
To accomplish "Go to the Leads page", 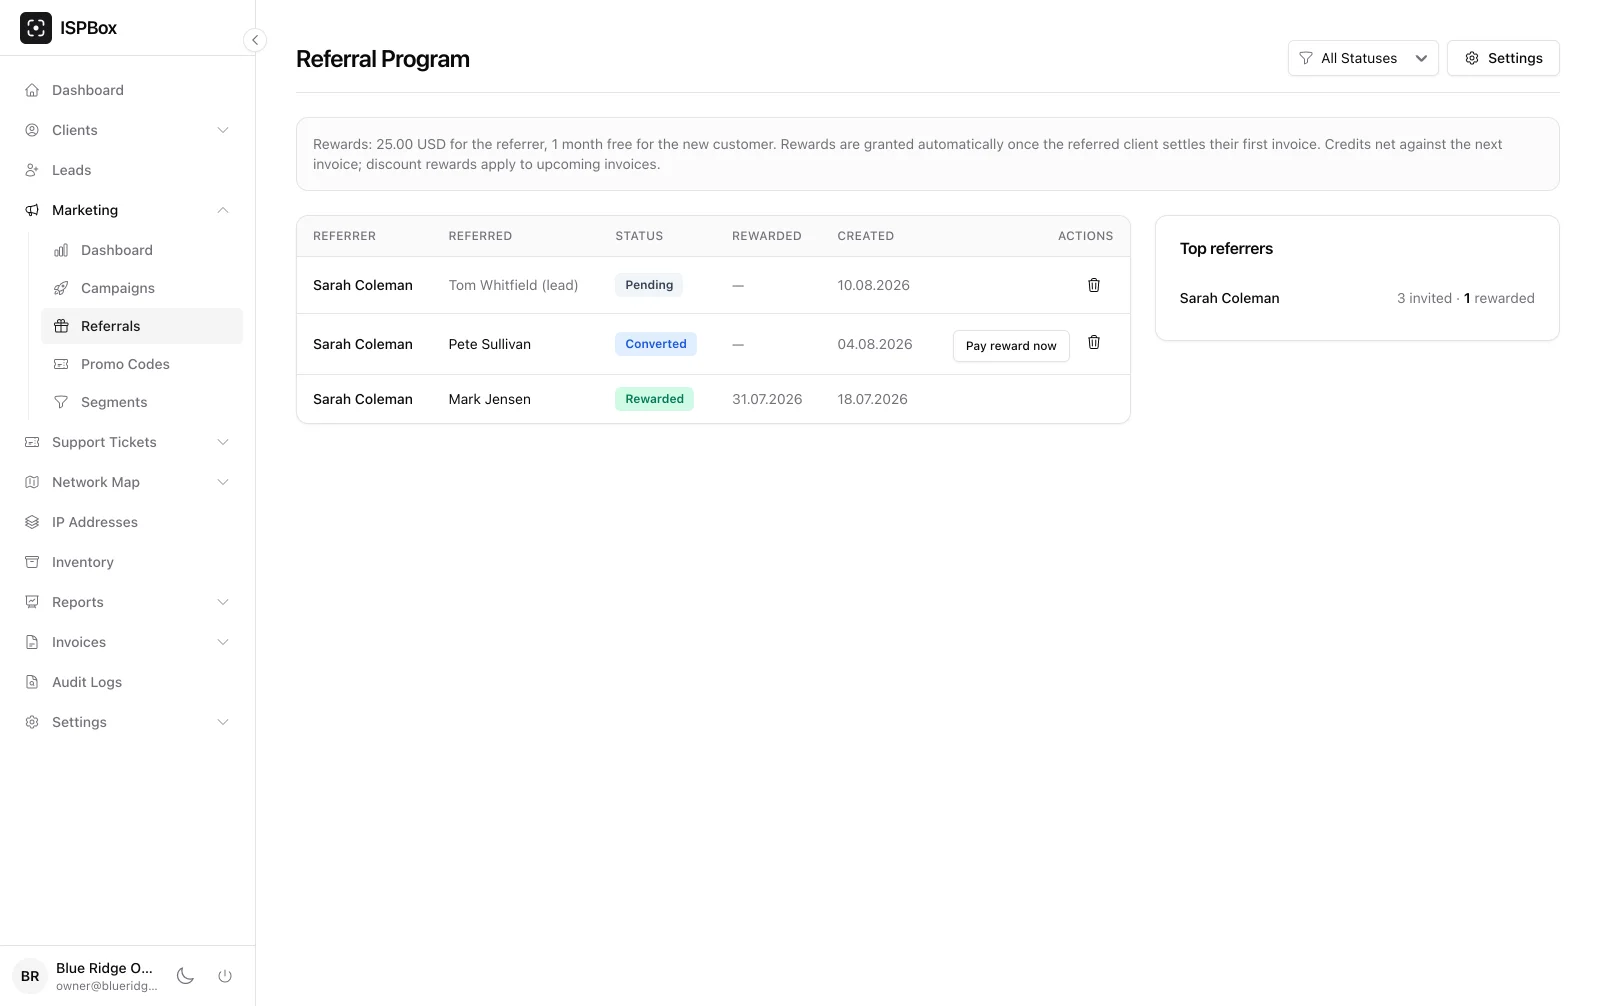I will tap(127, 170).
